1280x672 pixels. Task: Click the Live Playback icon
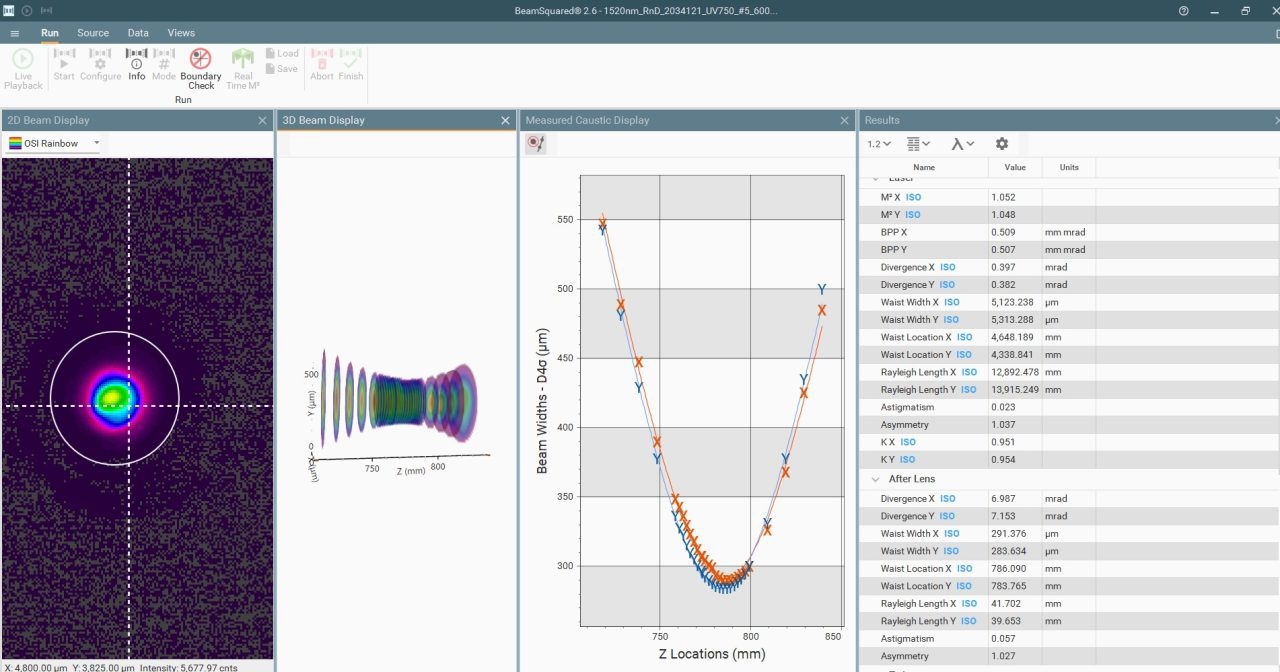(23, 59)
